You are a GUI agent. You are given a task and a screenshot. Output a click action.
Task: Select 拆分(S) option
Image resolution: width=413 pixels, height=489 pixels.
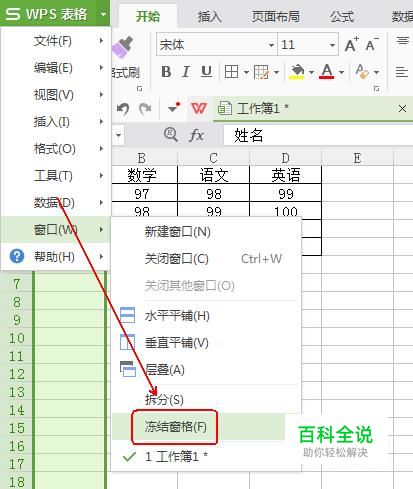tap(207, 399)
